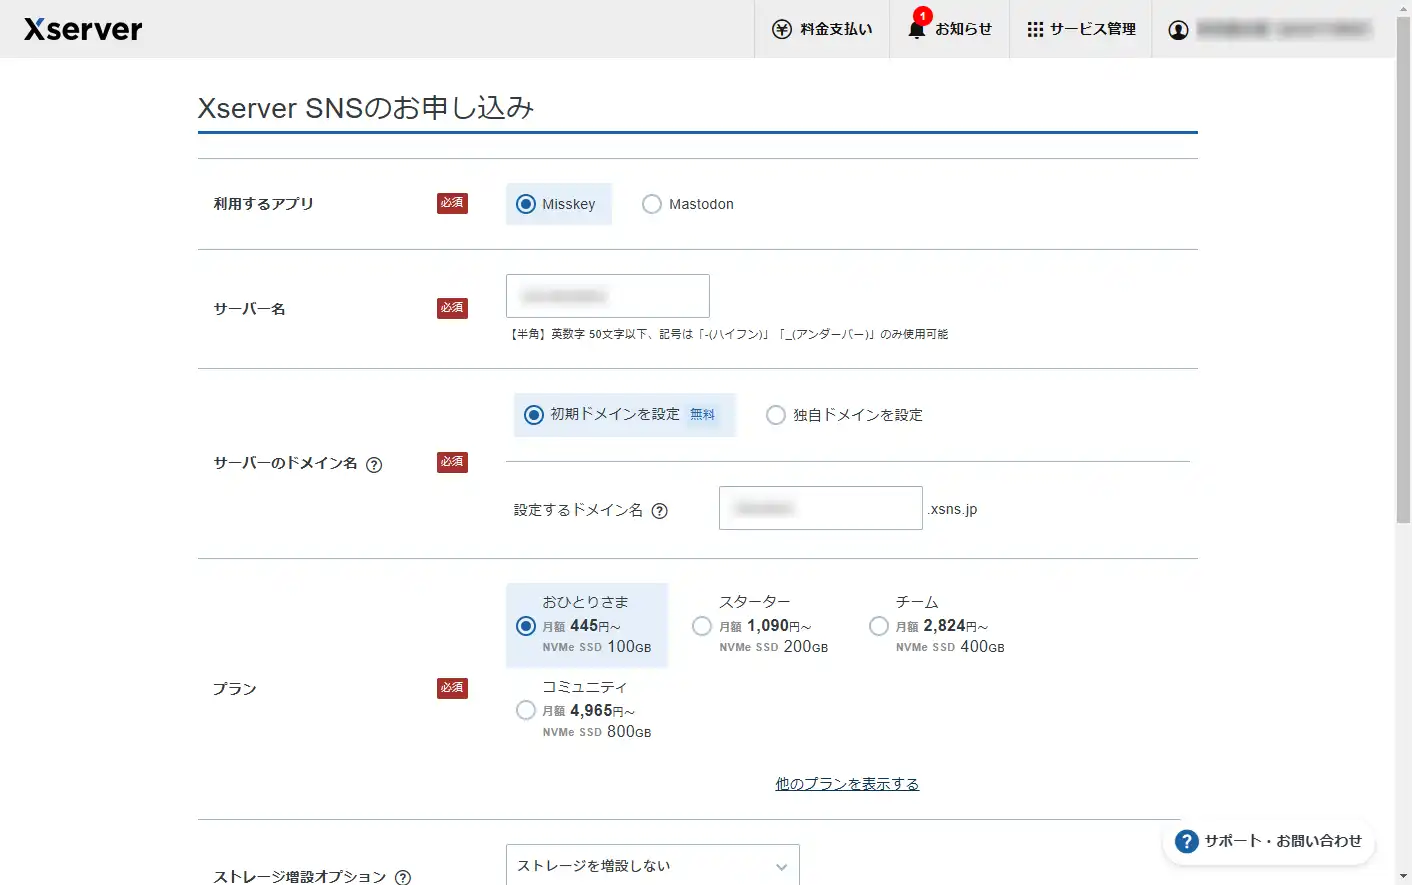Click the page vertical scrollbar thumb
The width and height of the screenshot is (1412, 885).
(1404, 270)
